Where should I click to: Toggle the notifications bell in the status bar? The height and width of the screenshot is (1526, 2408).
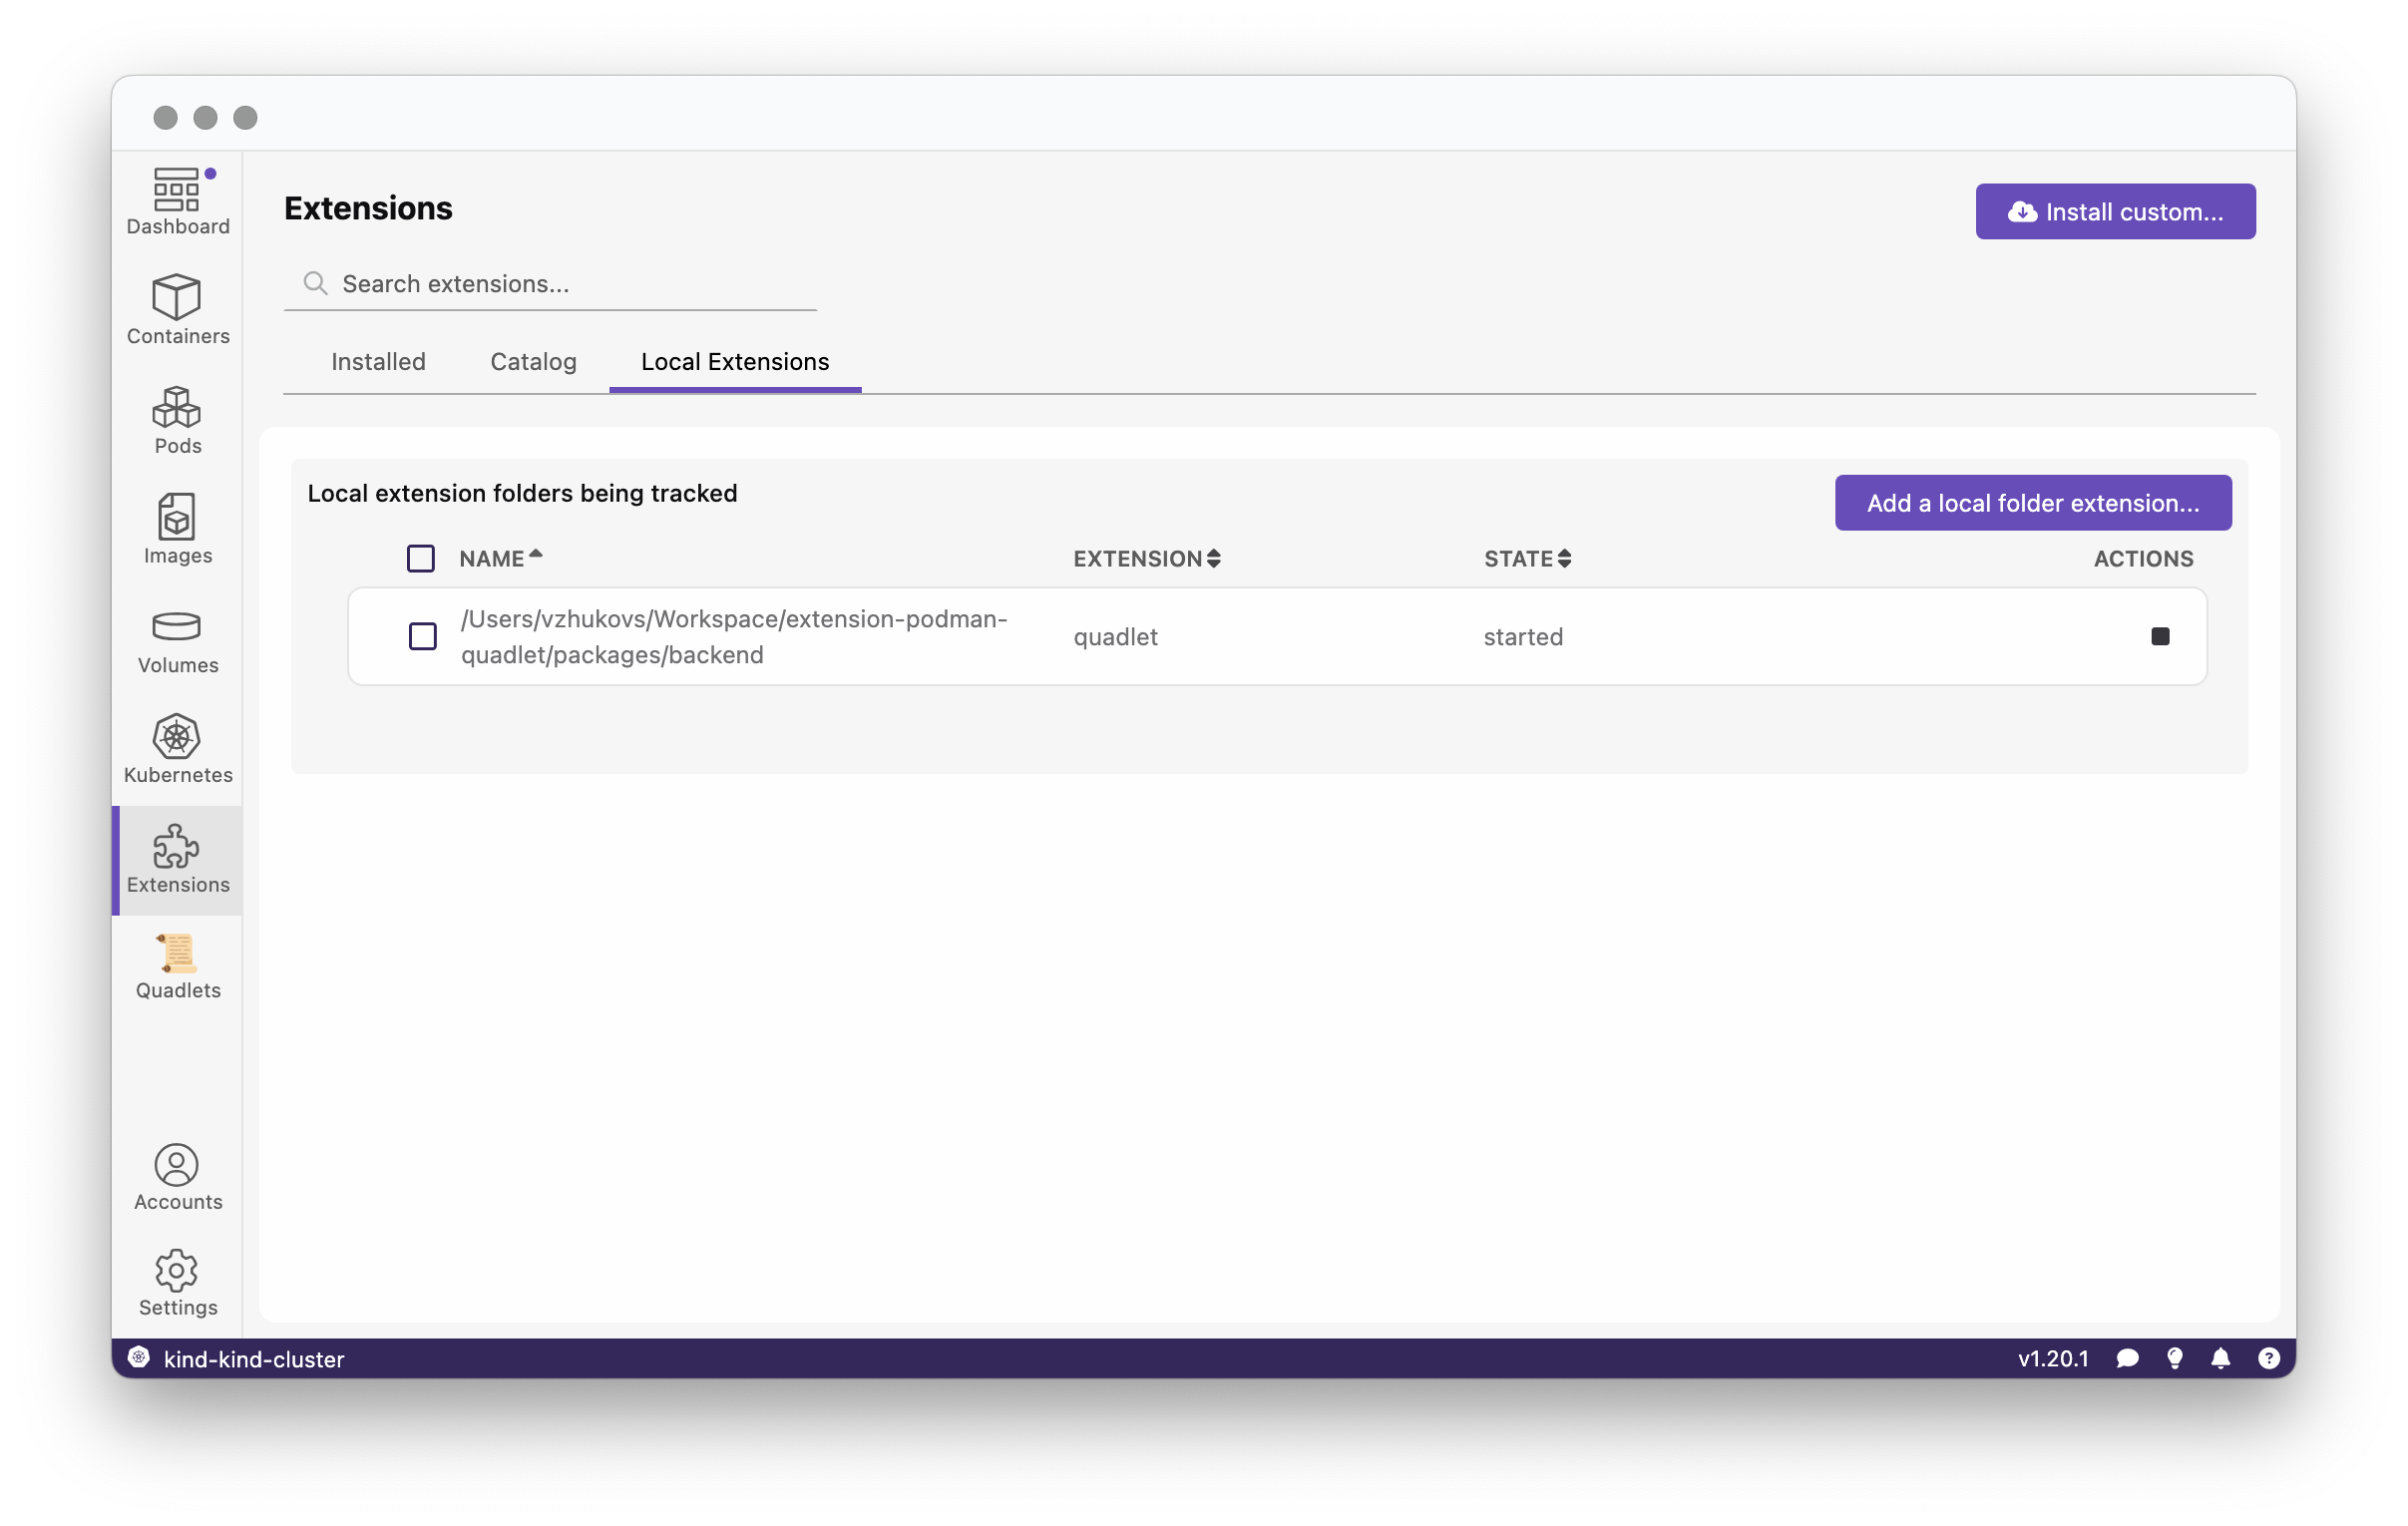[2221, 1358]
